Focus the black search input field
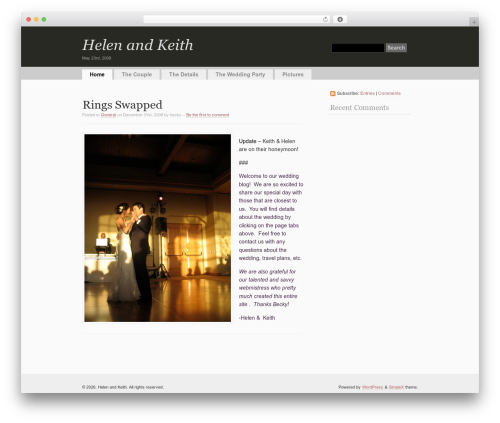The image size is (500, 423). (358, 48)
